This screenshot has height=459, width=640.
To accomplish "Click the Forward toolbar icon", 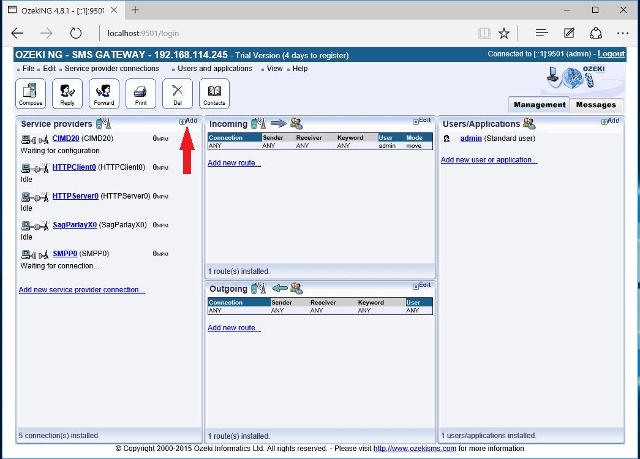I will point(104,94).
